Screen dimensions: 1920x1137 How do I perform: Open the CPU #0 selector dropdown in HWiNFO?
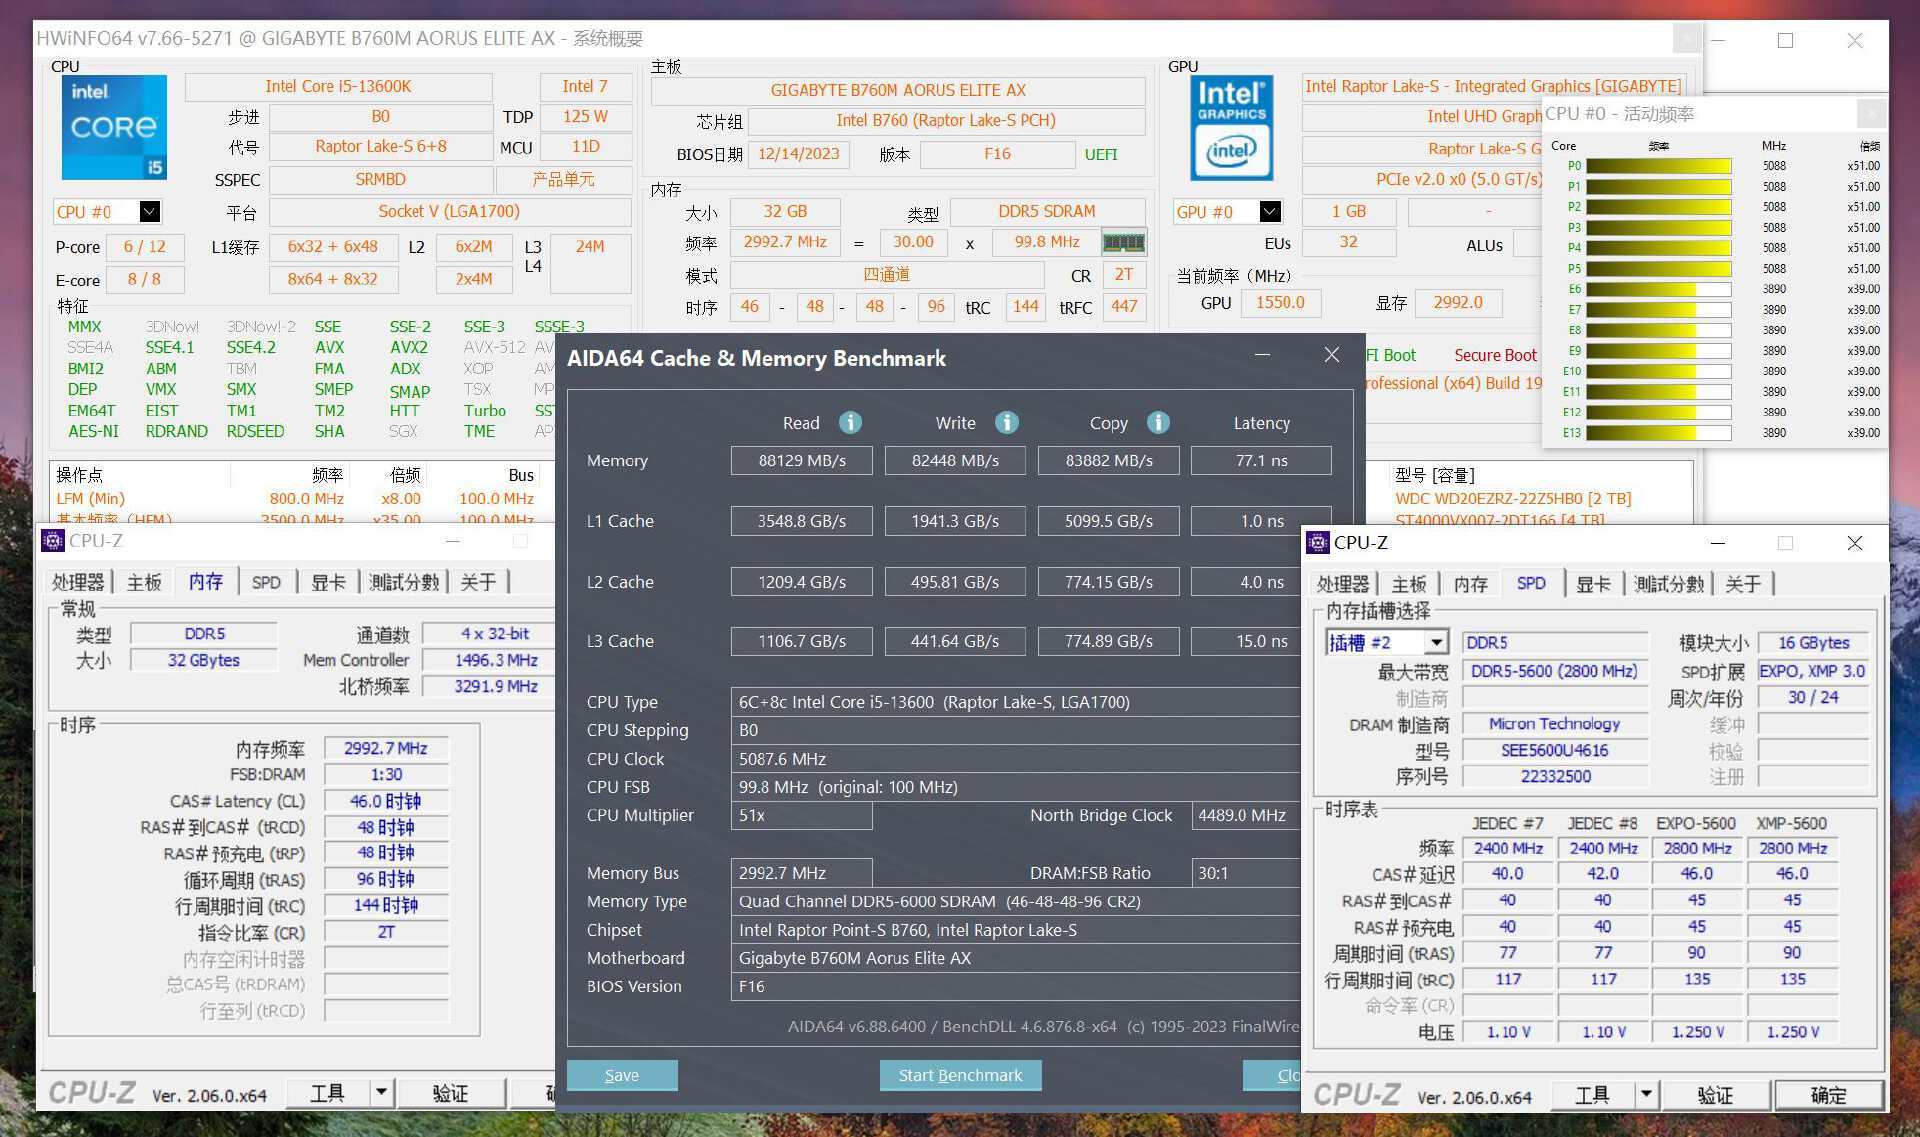[x=149, y=211]
